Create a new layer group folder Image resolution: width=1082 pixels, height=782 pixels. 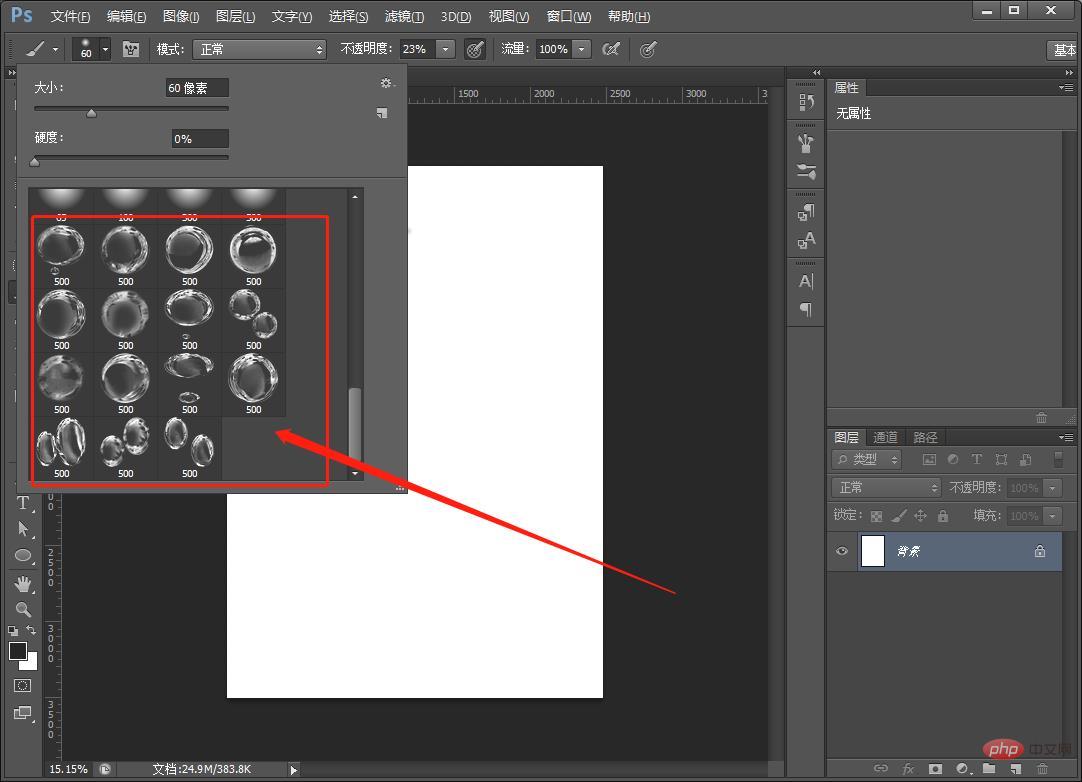pos(989,768)
